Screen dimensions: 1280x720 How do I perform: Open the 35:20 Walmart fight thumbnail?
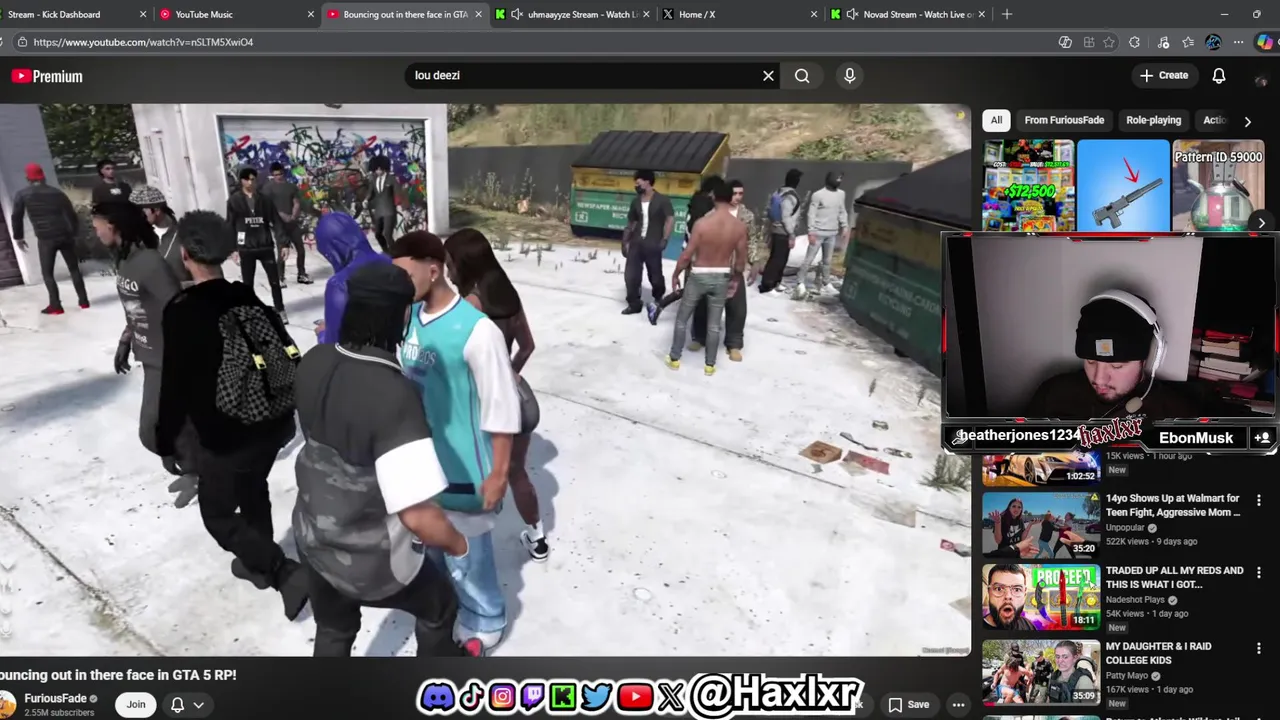[x=1041, y=523]
